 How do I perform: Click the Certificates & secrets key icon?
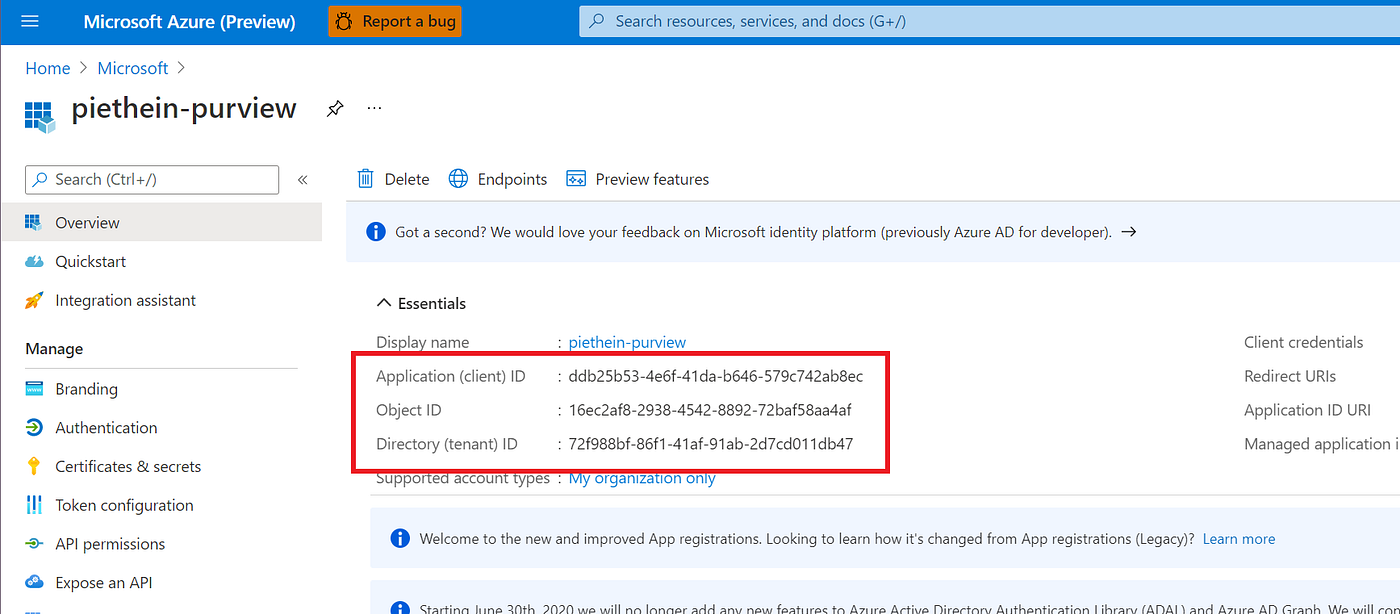pos(34,466)
